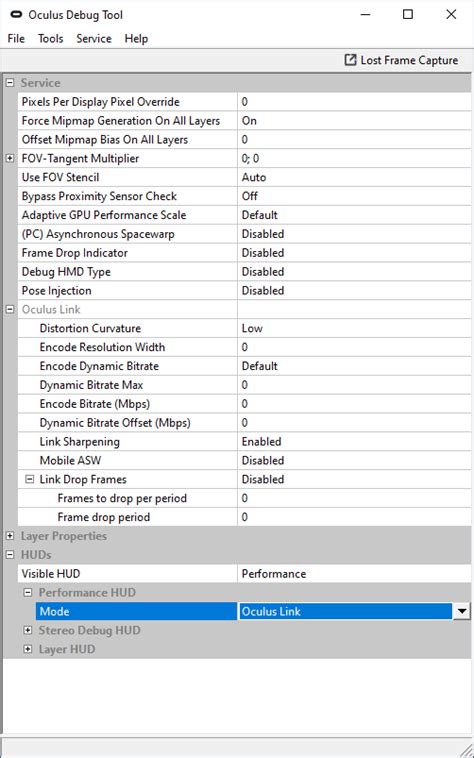Select the Pose Injection Disabled value
The width and height of the screenshot is (474, 758).
(x=354, y=291)
